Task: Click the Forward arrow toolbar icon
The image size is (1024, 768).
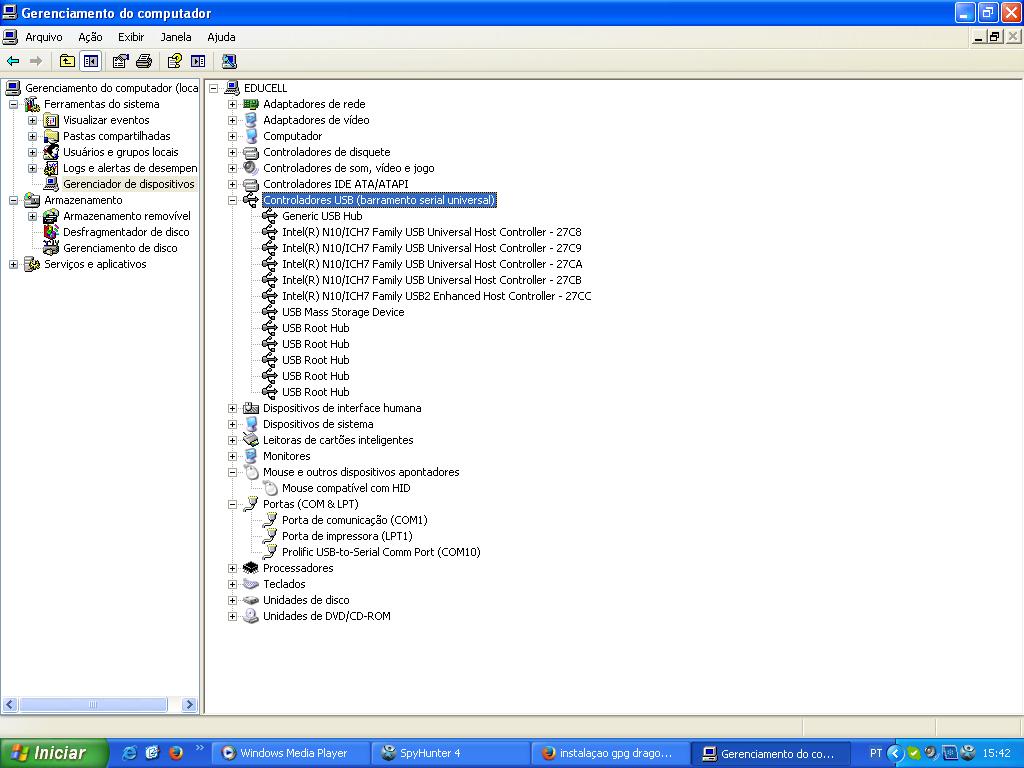Action: tap(36, 61)
